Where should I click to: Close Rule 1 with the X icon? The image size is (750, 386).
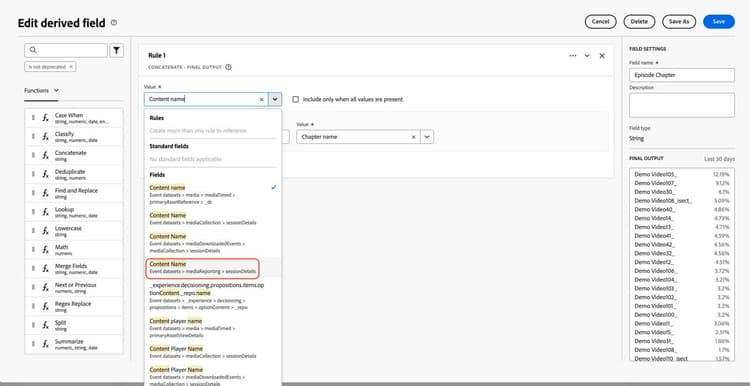point(602,55)
